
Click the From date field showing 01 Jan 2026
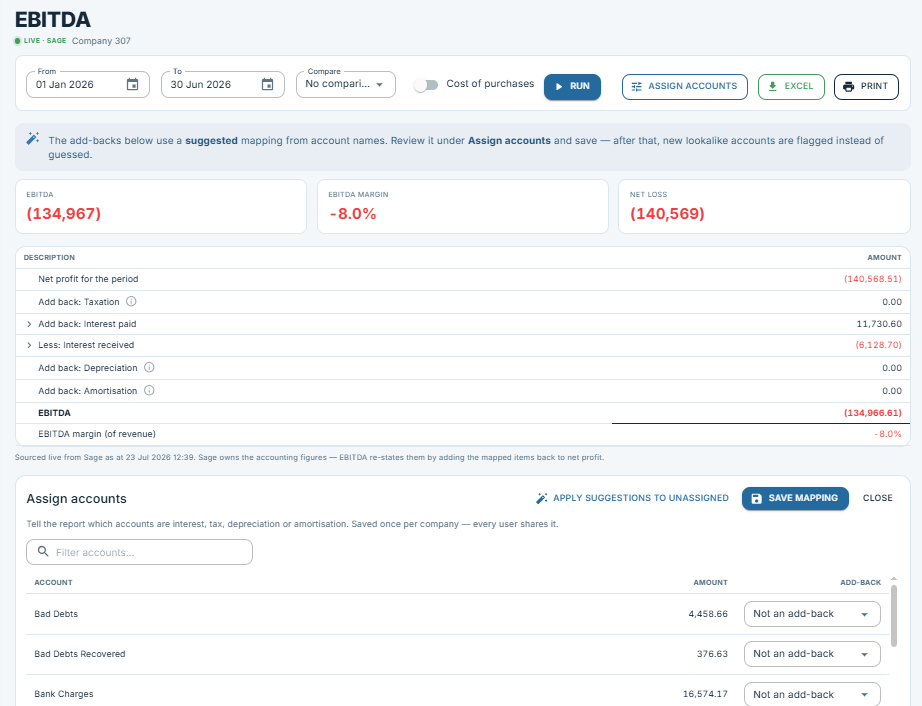(88, 85)
